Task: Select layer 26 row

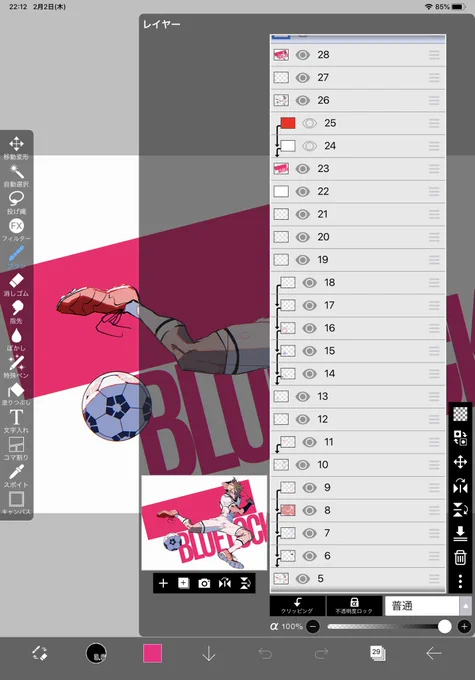Action: [x=358, y=101]
